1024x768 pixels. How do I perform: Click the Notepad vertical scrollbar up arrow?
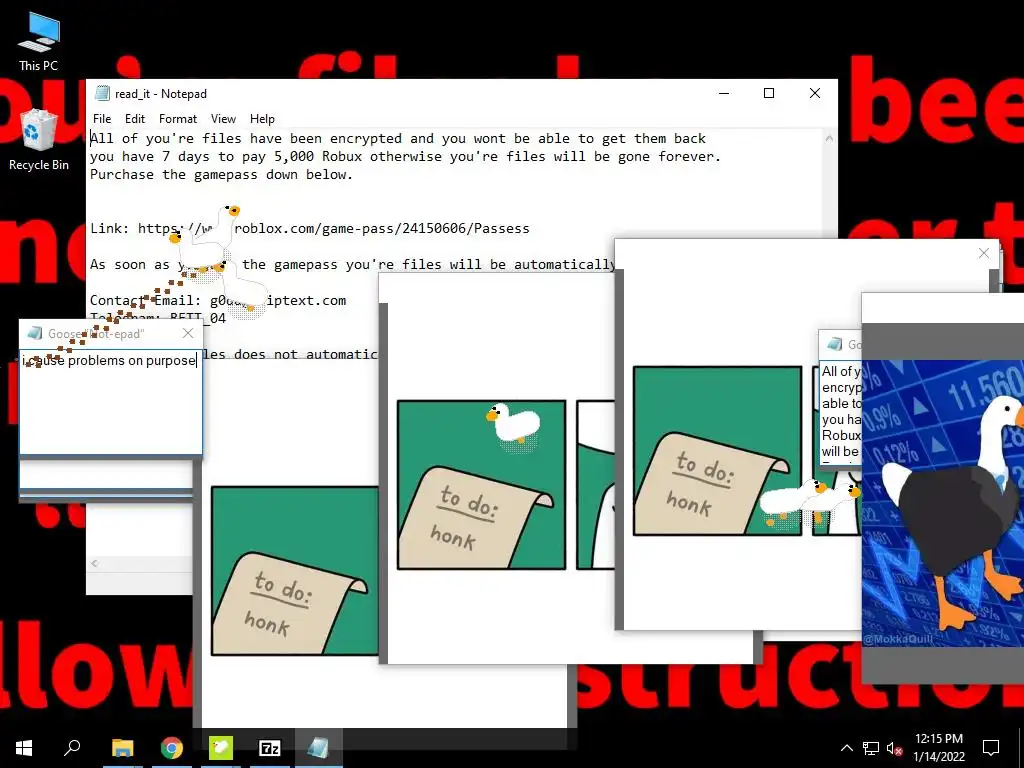(829, 138)
